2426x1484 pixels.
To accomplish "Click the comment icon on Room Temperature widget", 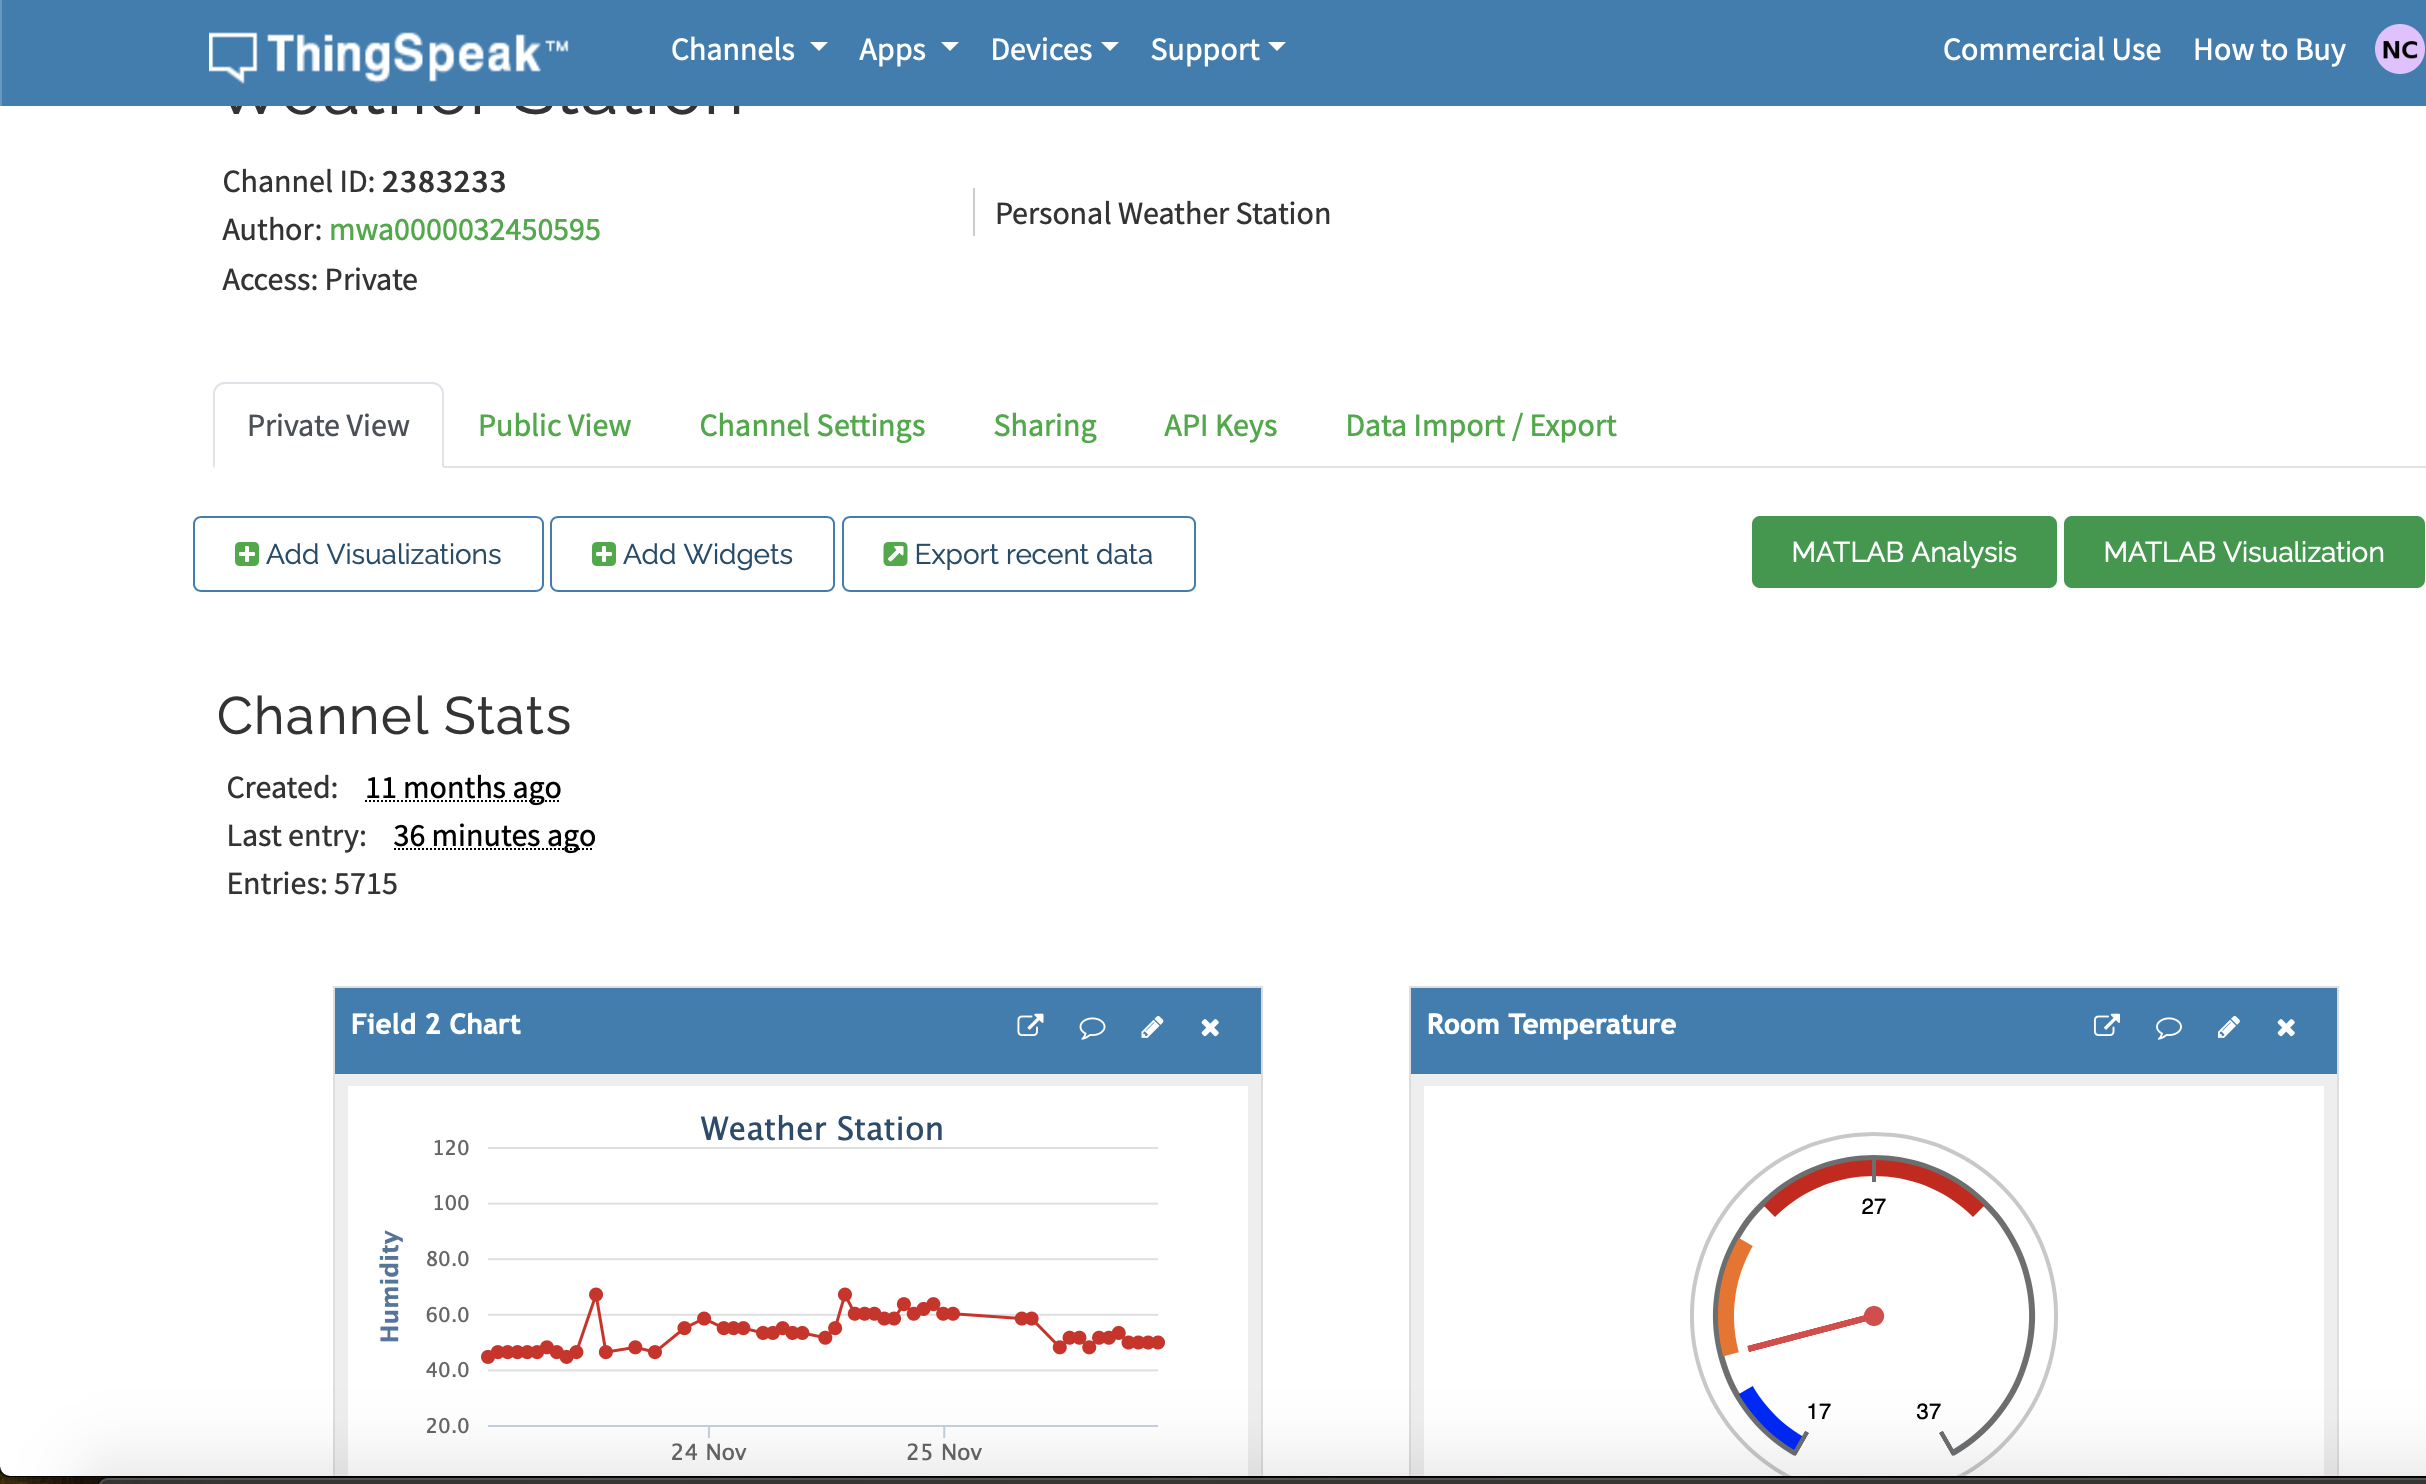I will coord(2166,1025).
